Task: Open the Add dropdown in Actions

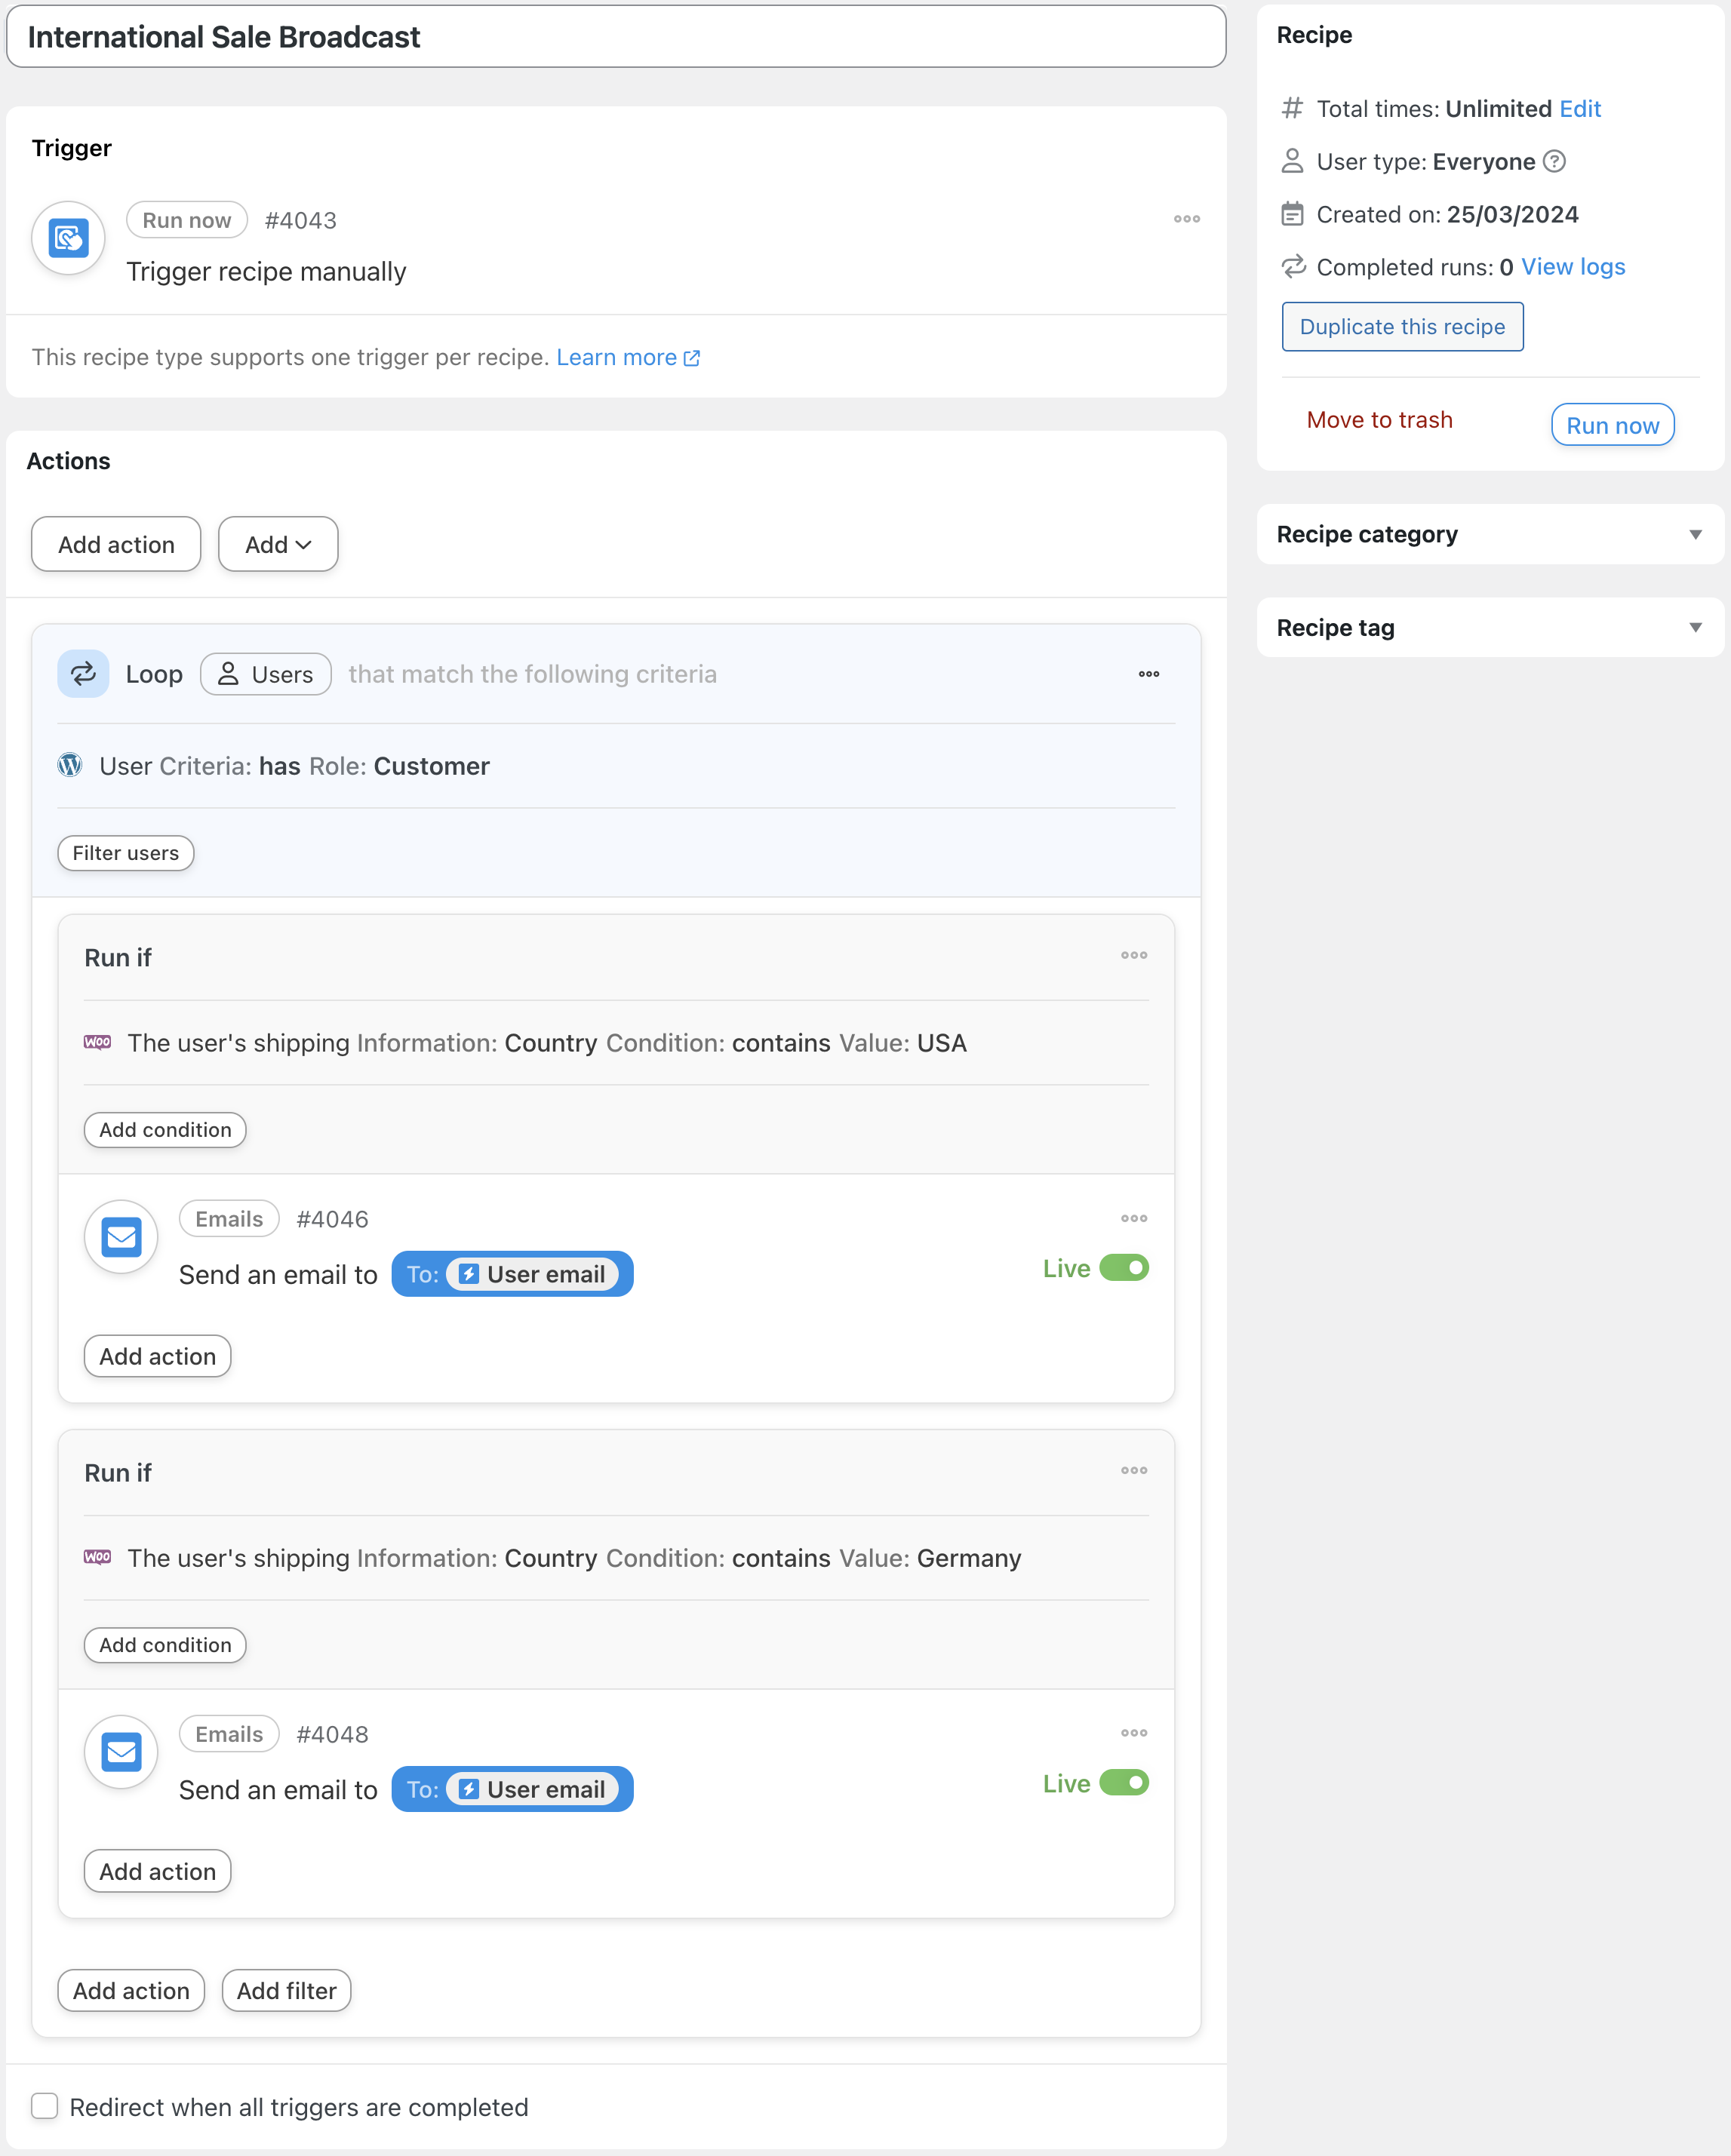Action: tap(278, 545)
